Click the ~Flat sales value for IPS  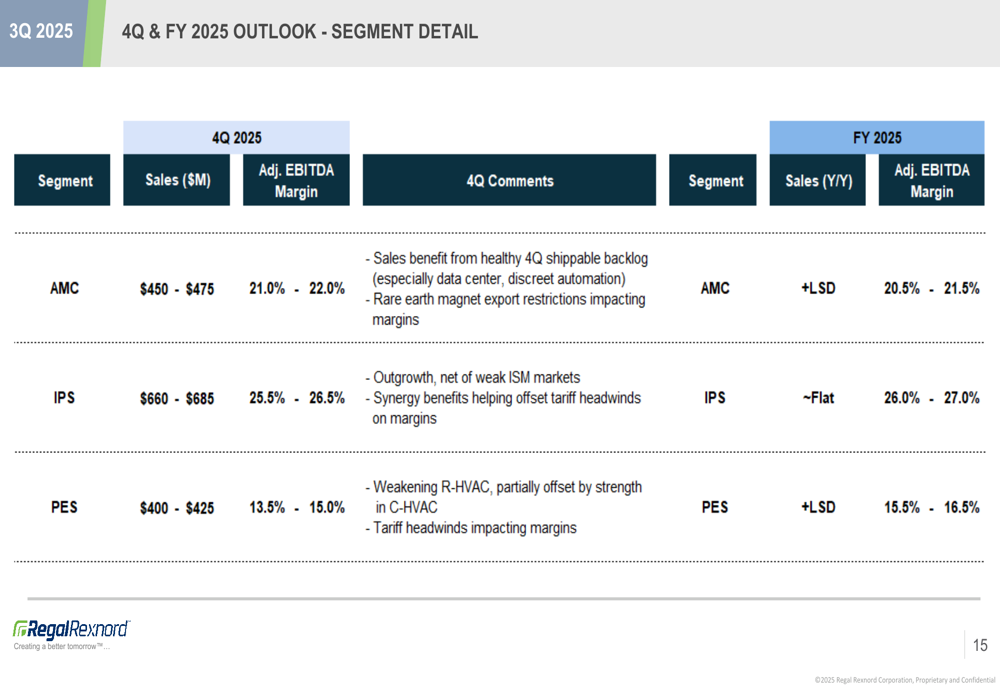(x=817, y=398)
